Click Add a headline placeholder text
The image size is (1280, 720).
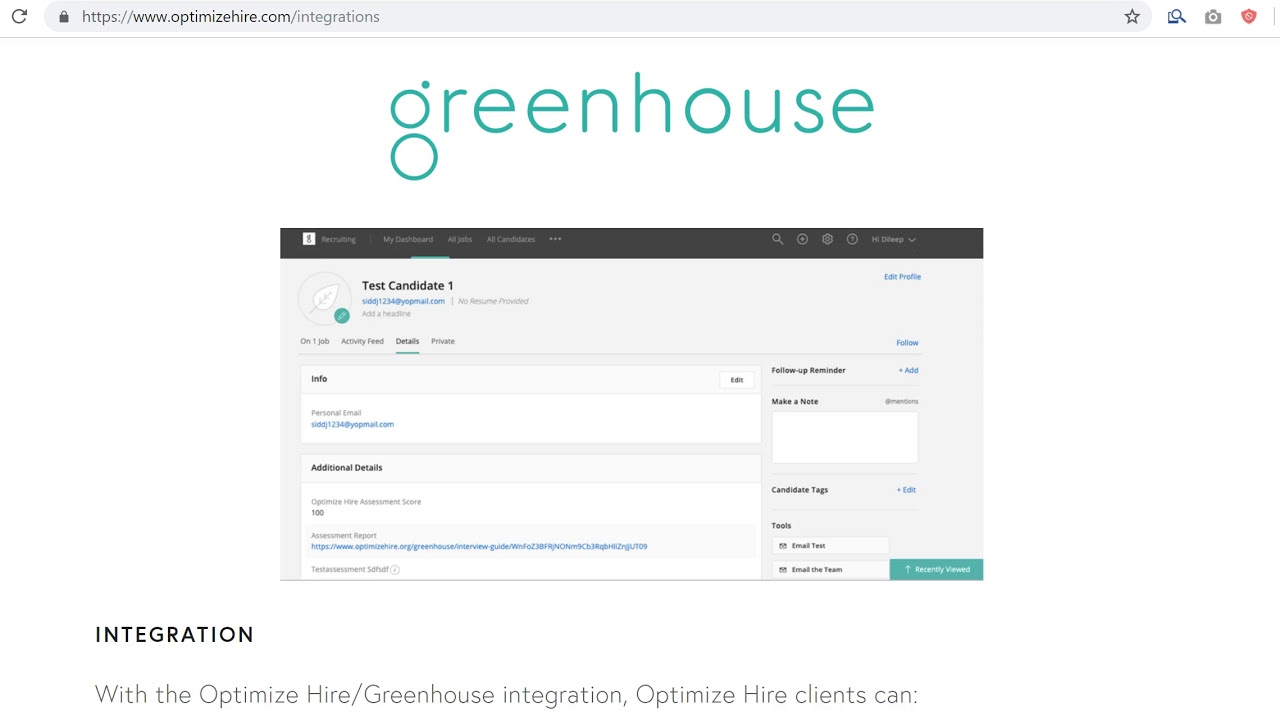(x=386, y=314)
